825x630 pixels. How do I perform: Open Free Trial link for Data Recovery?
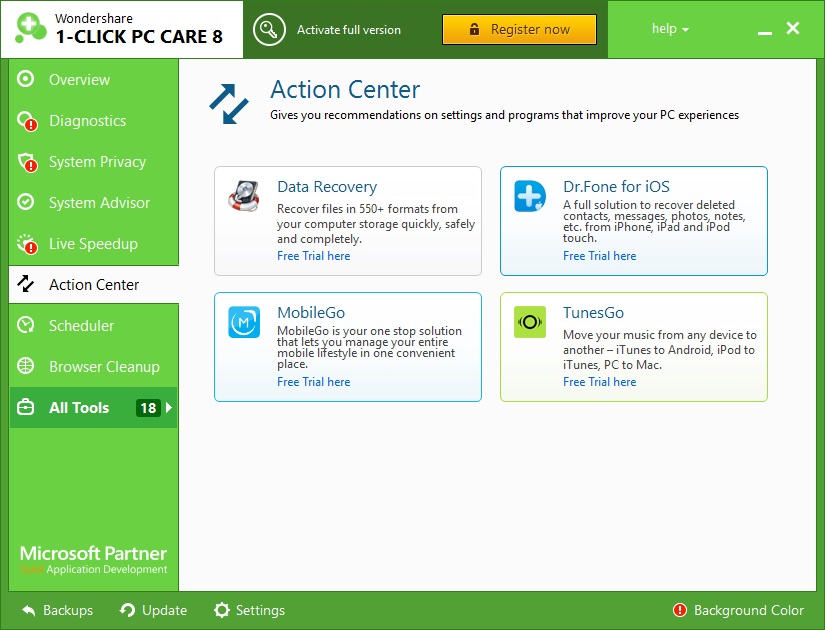[x=314, y=256]
